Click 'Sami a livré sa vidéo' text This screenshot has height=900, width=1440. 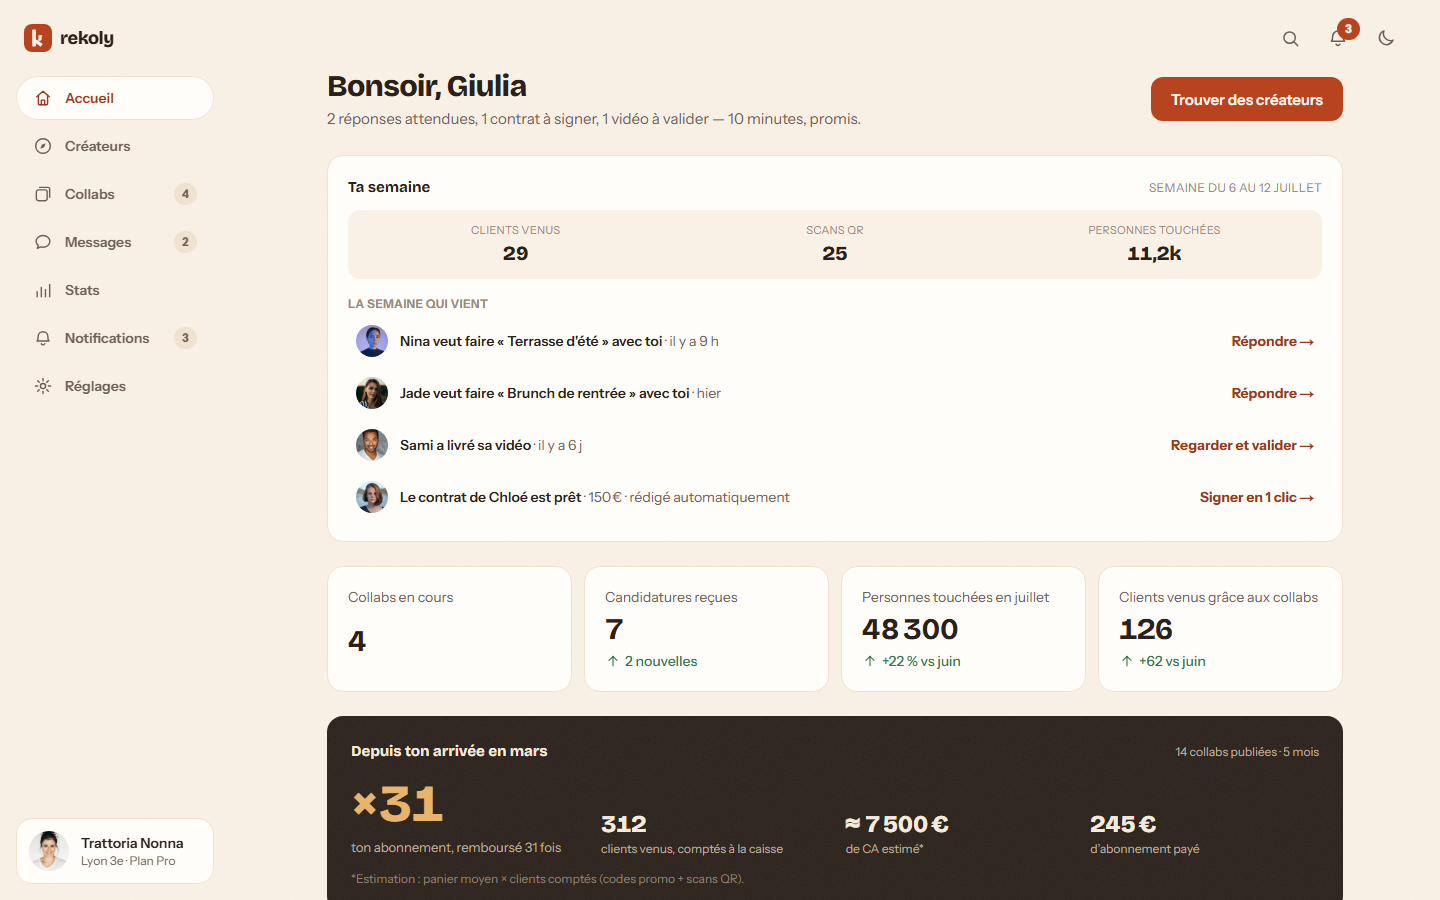click(x=465, y=445)
